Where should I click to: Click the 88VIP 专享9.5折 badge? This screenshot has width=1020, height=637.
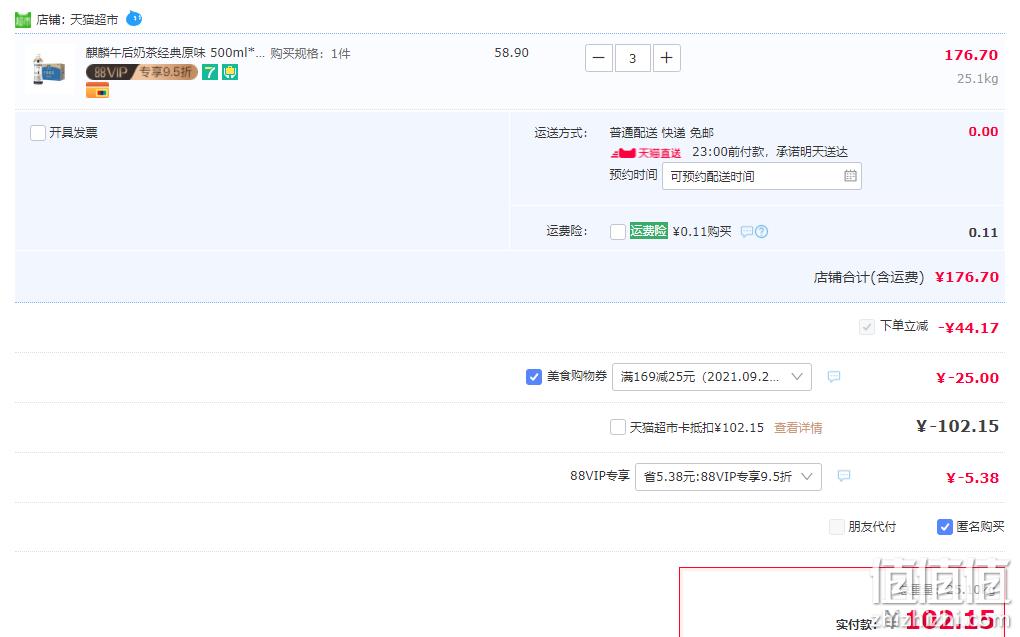[x=142, y=72]
